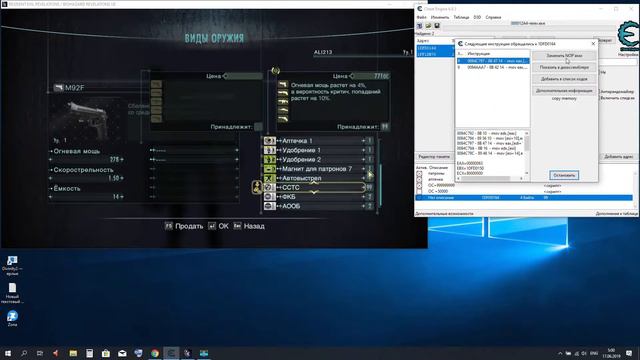Show hidden system tray icons chevron

click(x=560, y=353)
